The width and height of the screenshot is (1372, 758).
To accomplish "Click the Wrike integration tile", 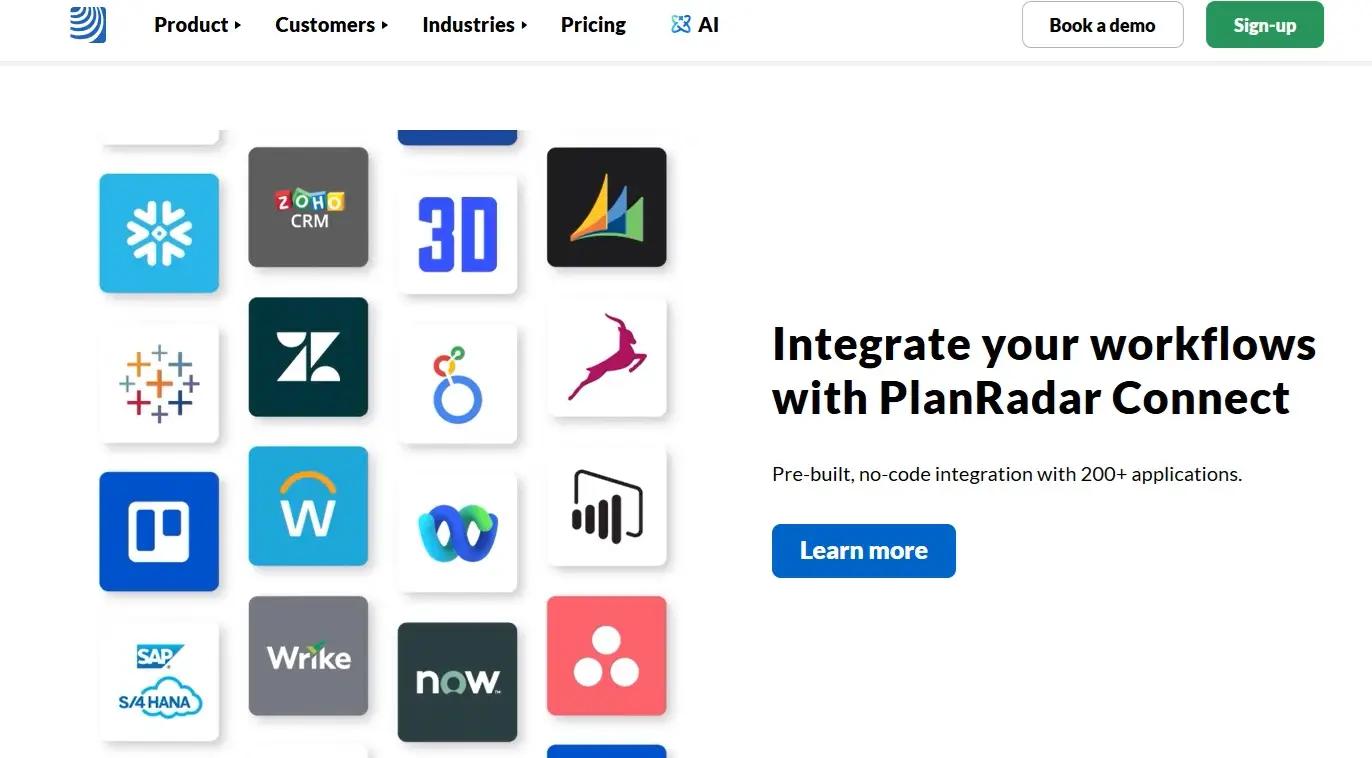I will click(308, 656).
